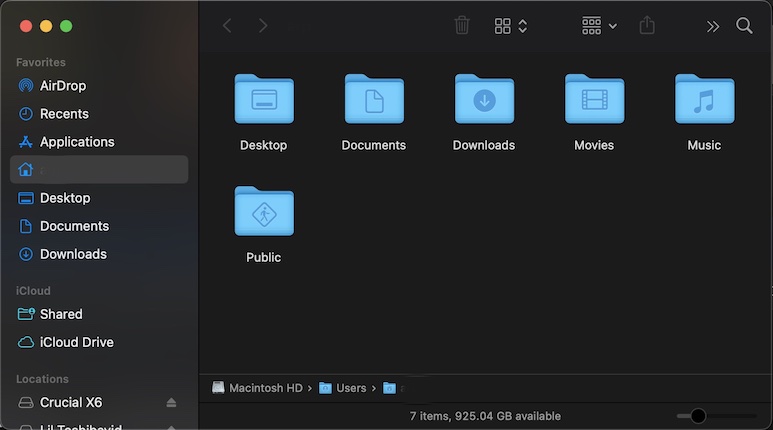Open Applications from the sidebar
Viewport: 773px width, 430px height.
99,142
